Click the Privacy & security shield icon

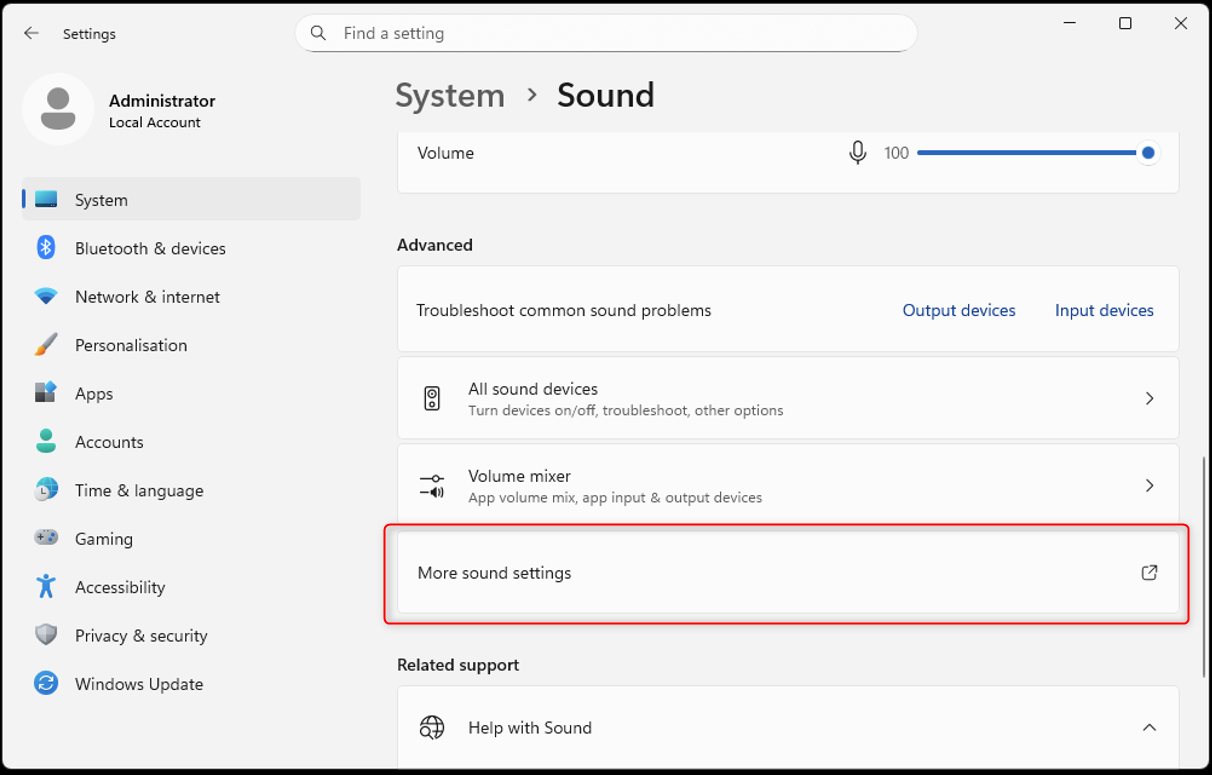[46, 635]
